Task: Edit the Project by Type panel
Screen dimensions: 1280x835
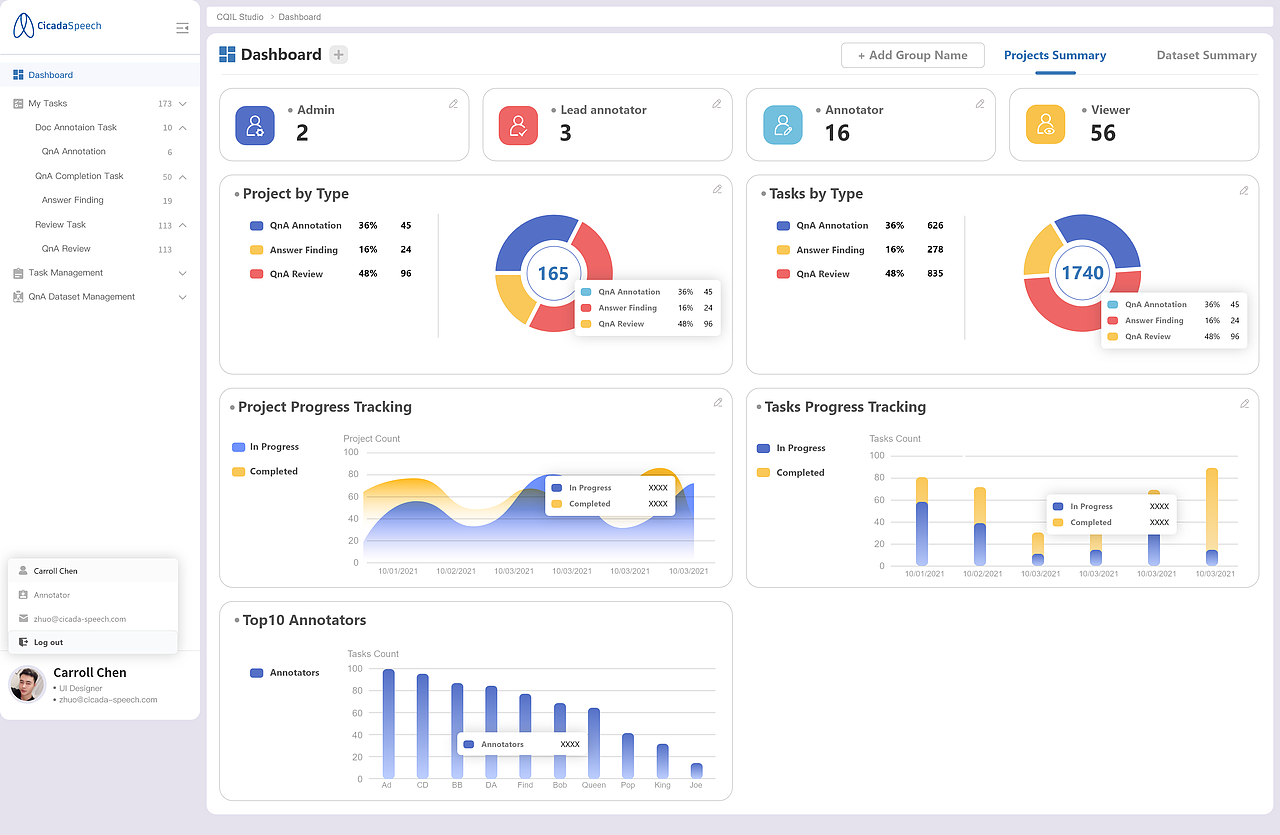Action: click(717, 189)
